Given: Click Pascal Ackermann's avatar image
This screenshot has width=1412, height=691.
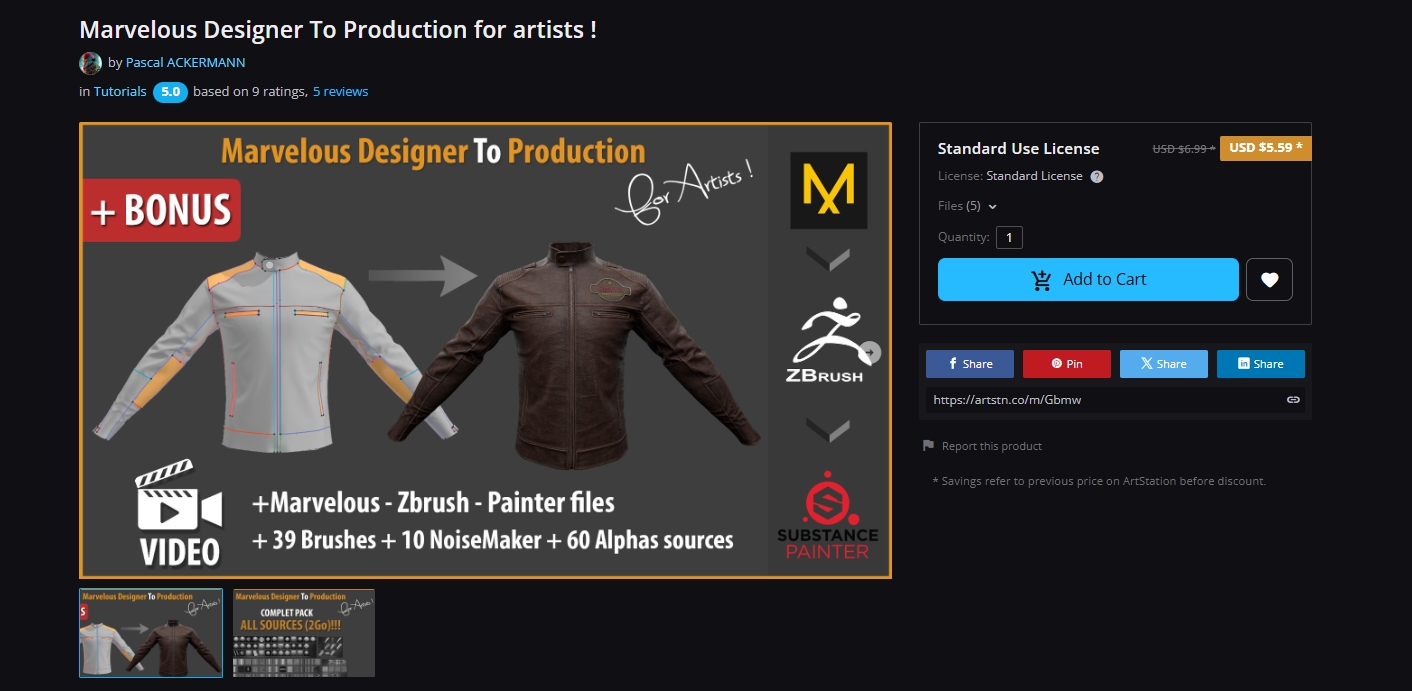Looking at the screenshot, I should click(x=91, y=63).
